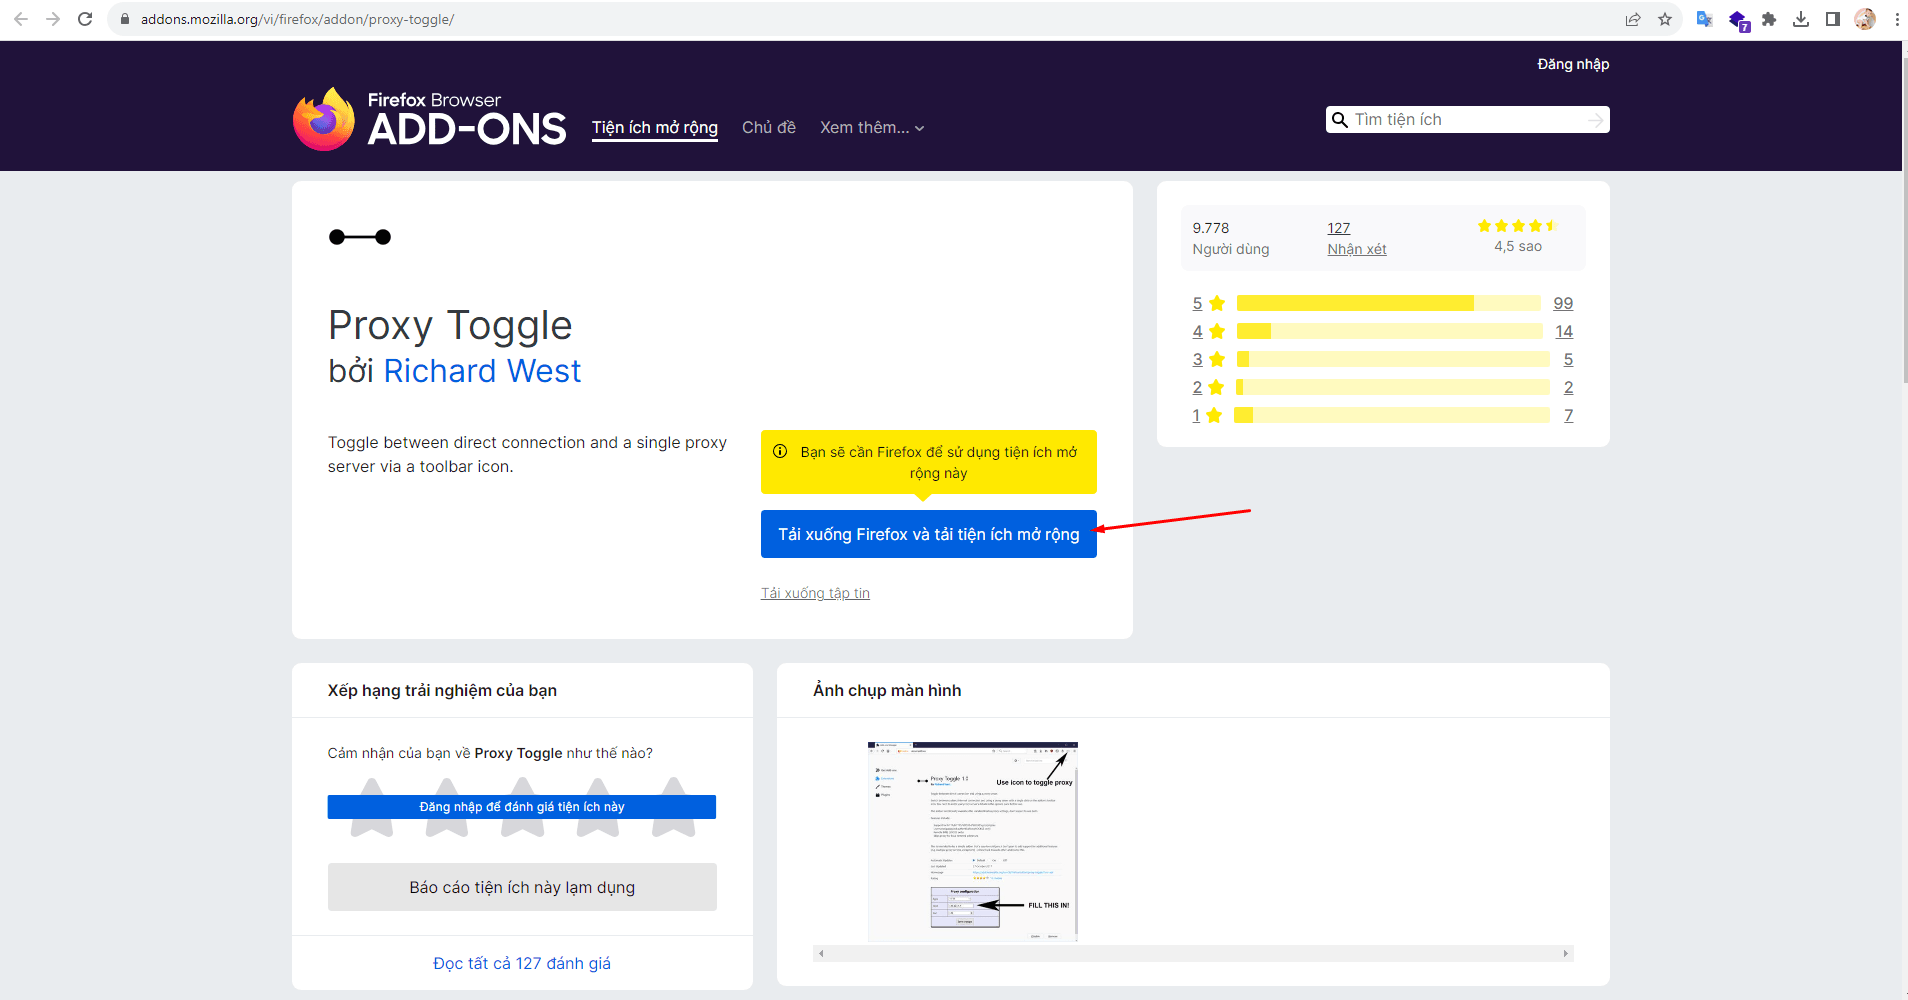Open the Tiện ích mở rộng tab
Viewport: 1908px width, 1000px height.
(655, 128)
